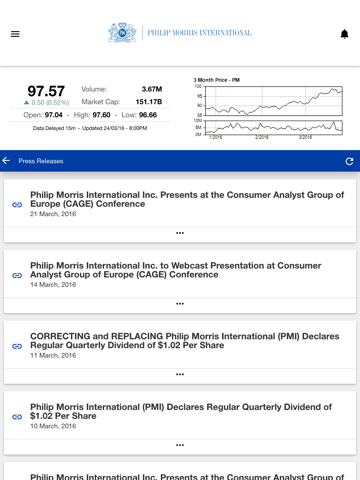The height and width of the screenshot is (480, 360).
Task: Refresh the press releases list
Action: pos(349,161)
